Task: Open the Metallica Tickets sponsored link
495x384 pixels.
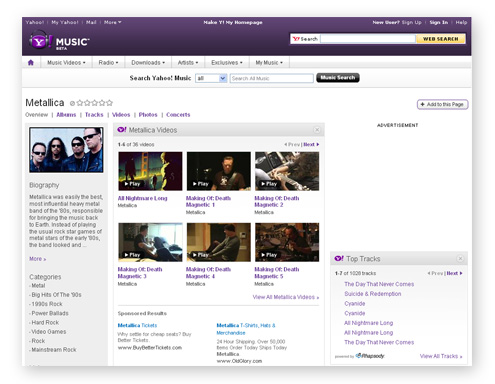Action: (137, 325)
